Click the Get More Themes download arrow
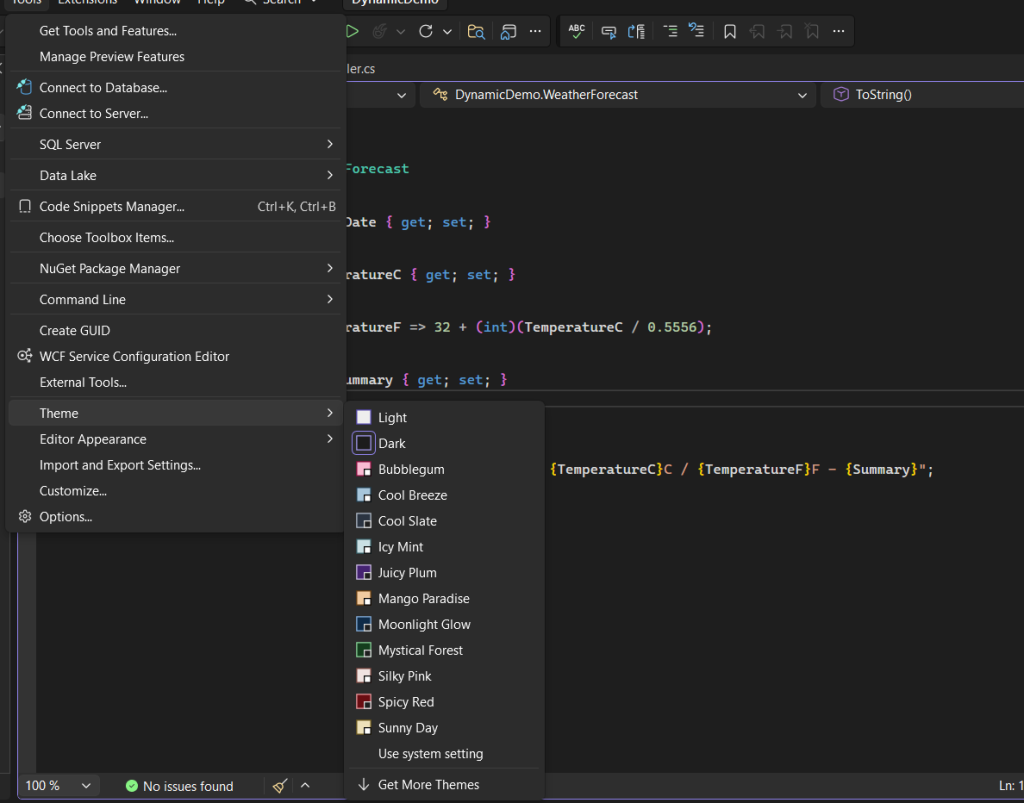Viewport: 1024px width, 803px height. 364,785
